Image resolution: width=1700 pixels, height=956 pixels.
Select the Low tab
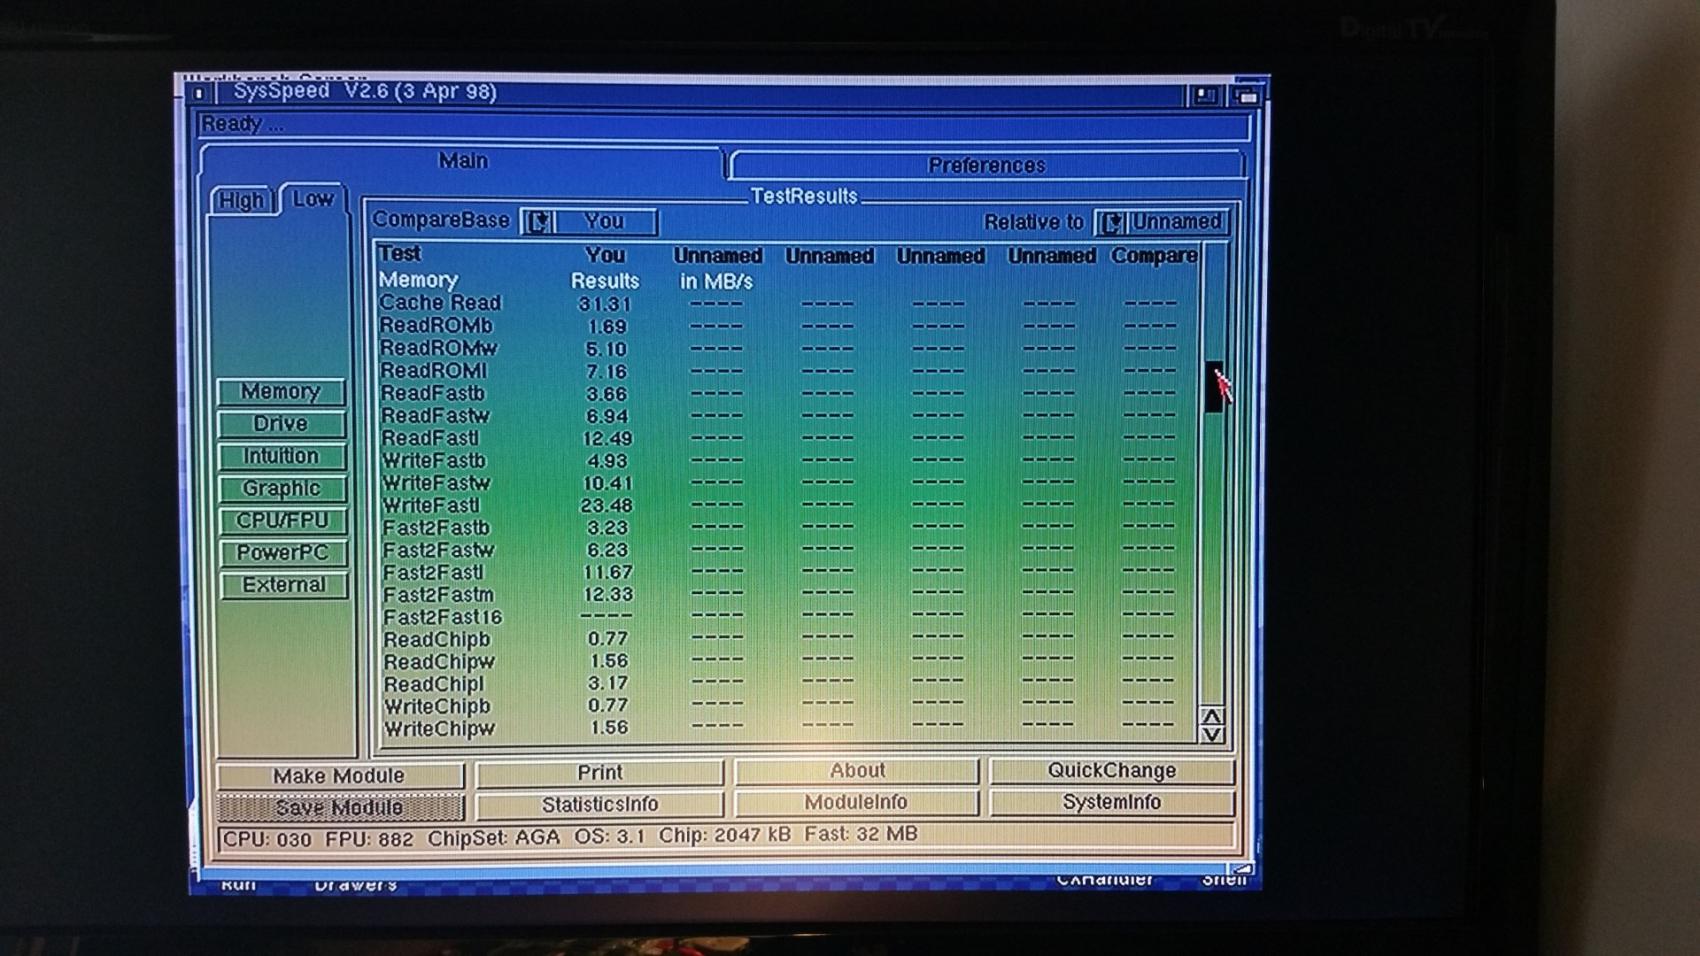[313, 199]
